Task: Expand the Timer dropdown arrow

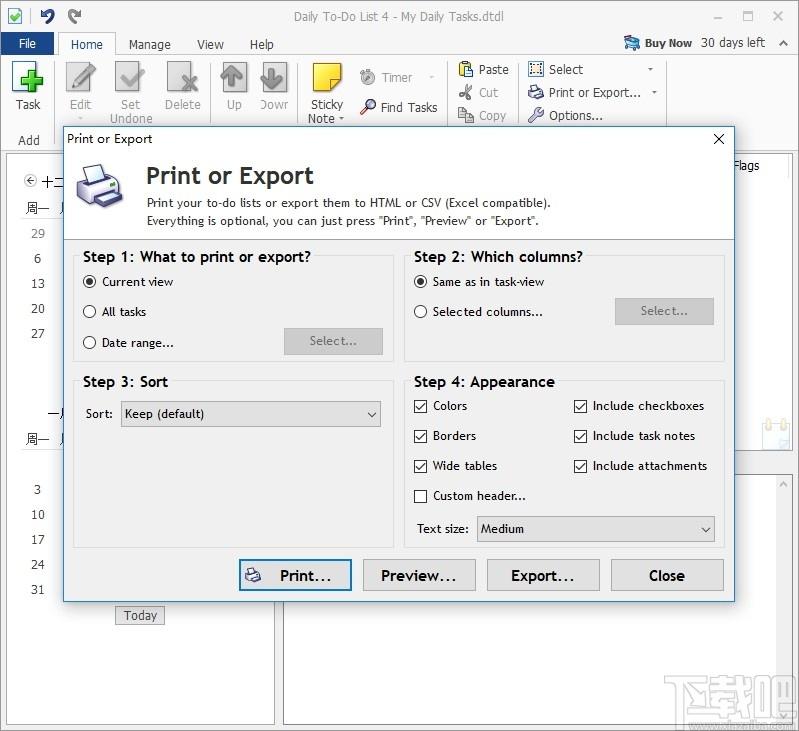Action: [432, 77]
